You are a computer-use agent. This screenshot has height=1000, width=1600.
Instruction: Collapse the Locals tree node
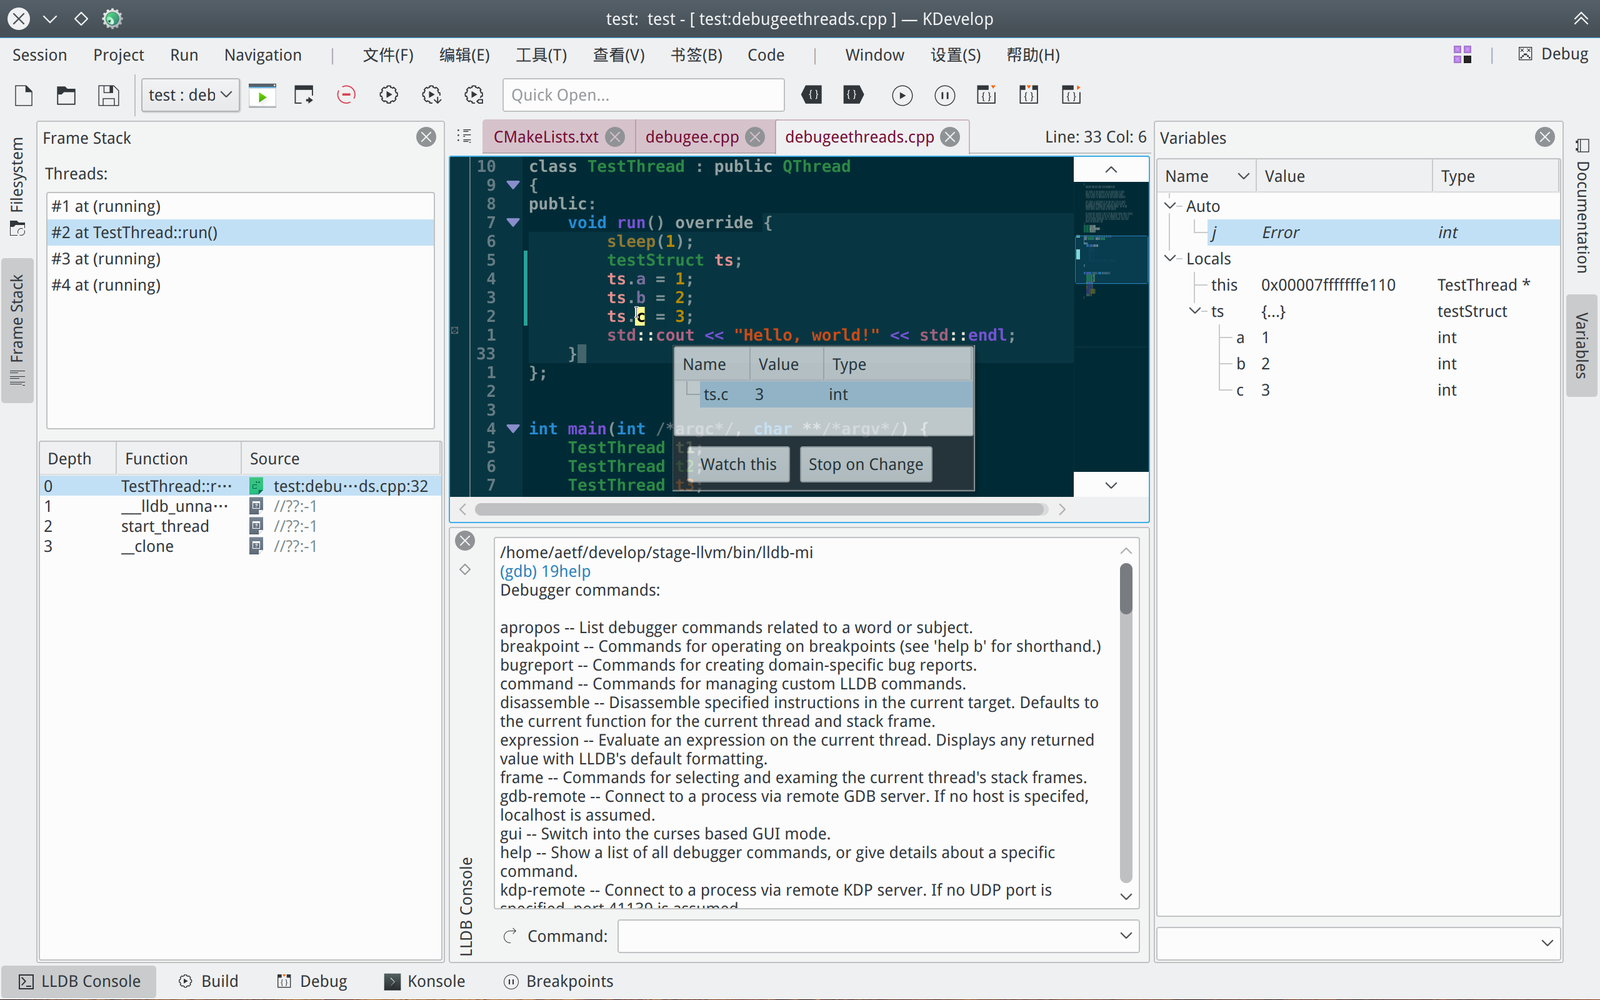pos(1171,258)
